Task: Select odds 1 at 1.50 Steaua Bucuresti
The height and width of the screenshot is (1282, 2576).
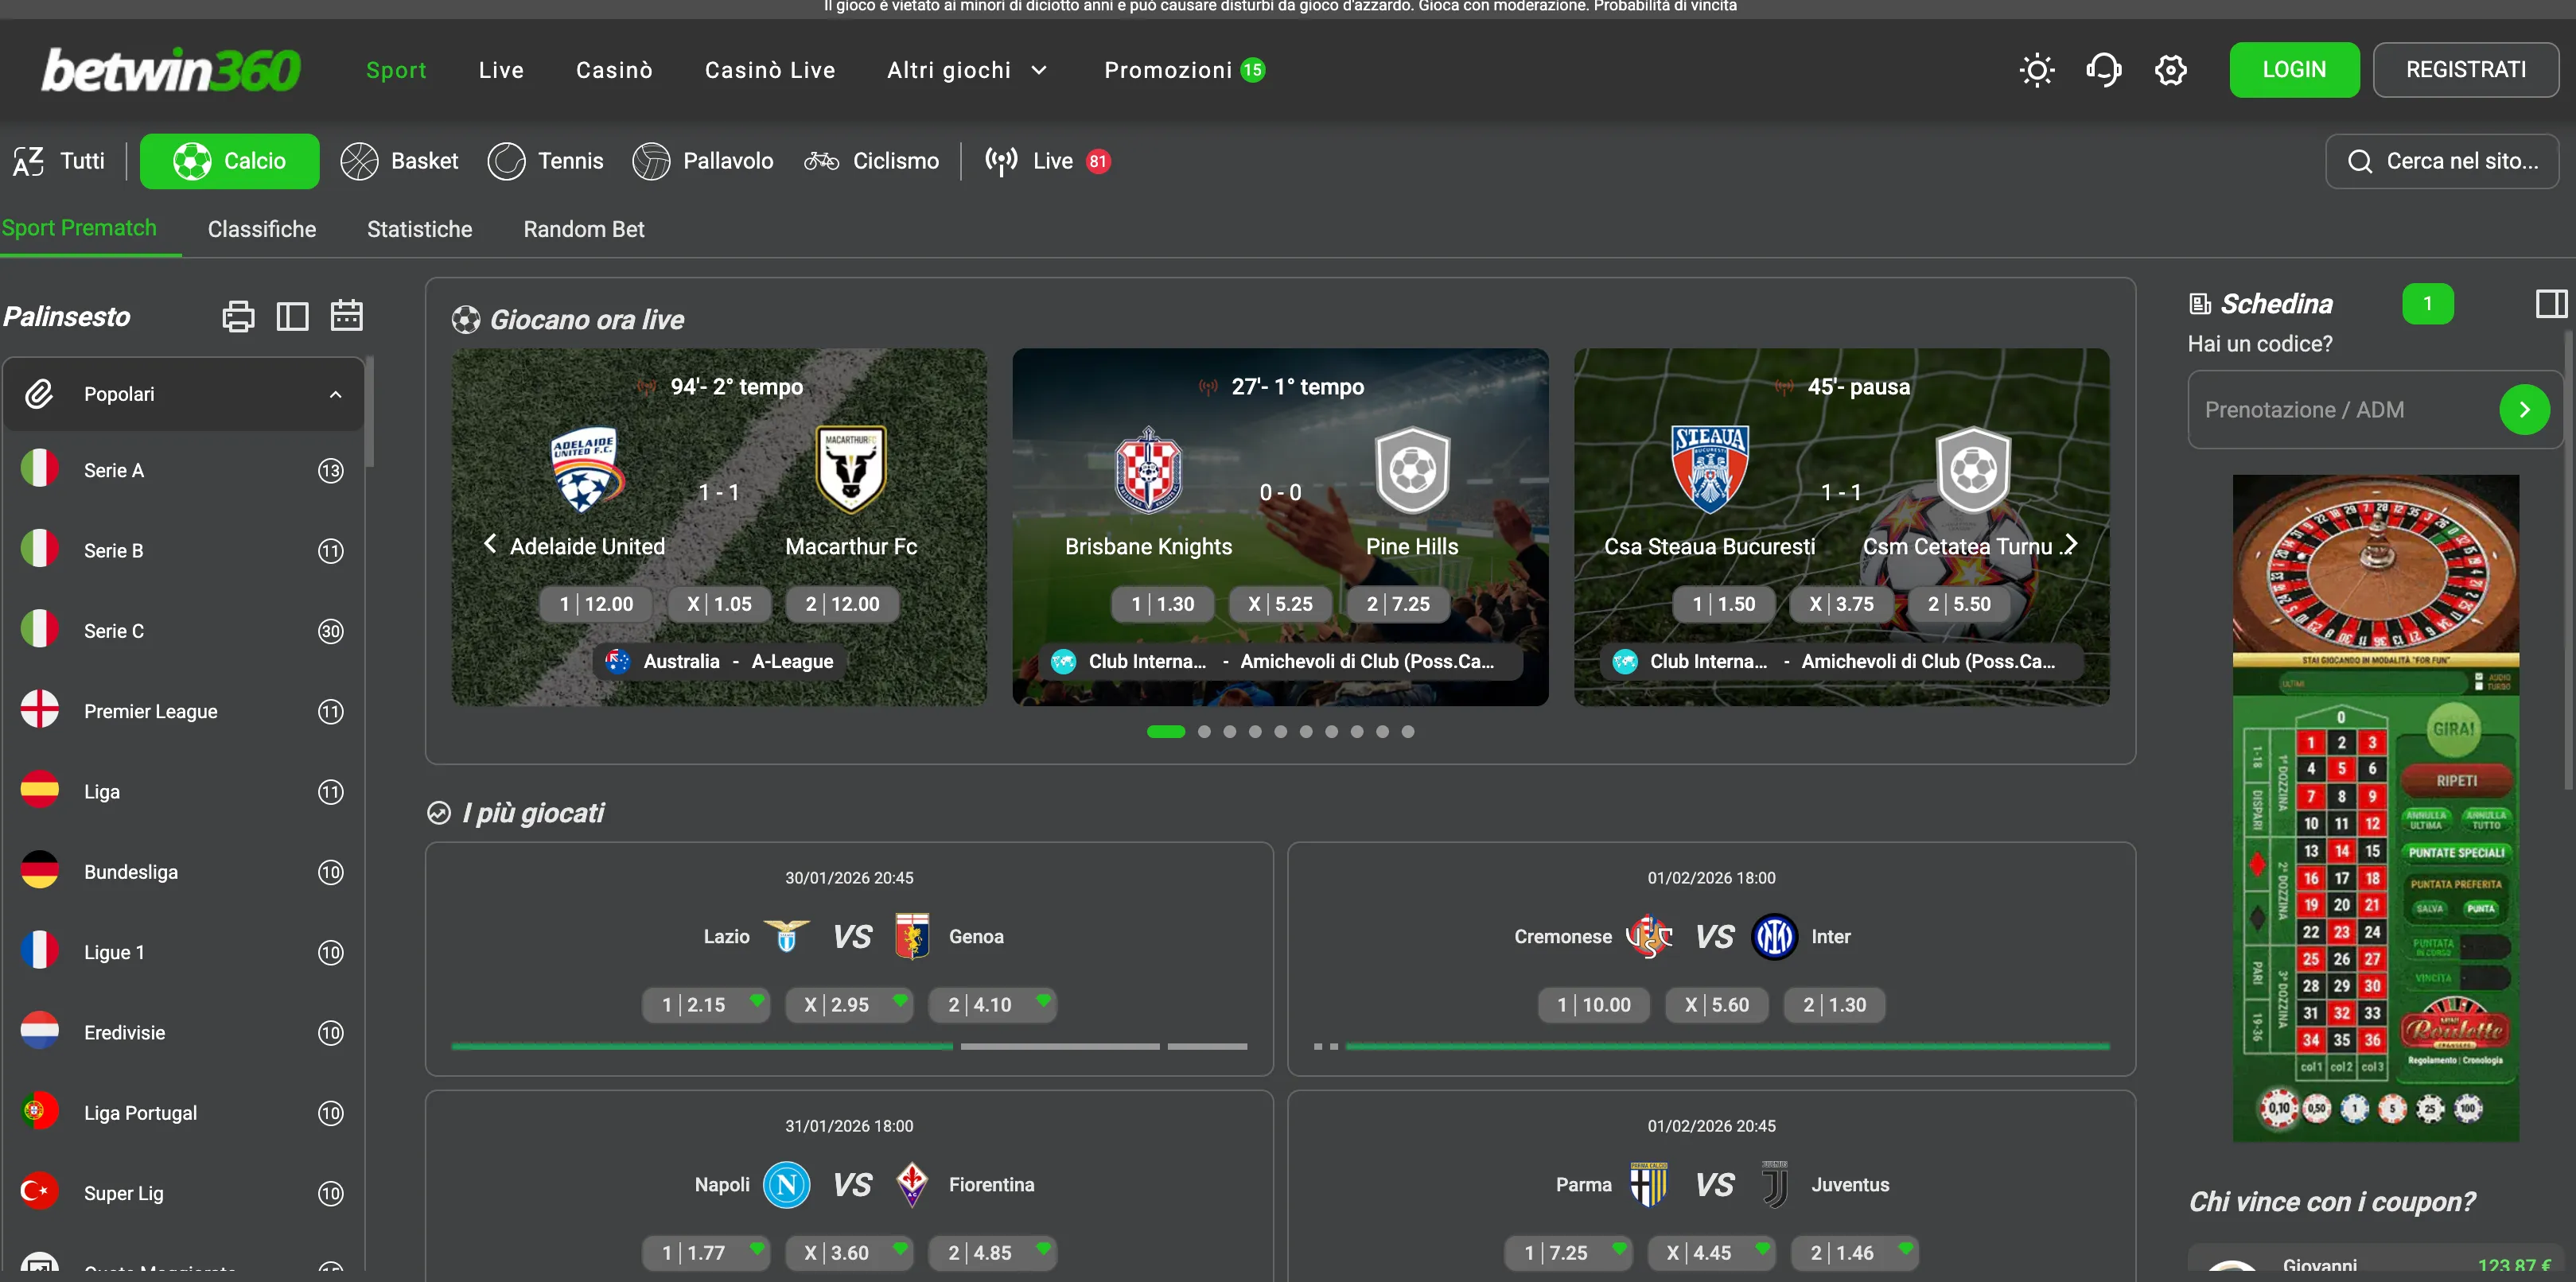Action: coord(1724,604)
